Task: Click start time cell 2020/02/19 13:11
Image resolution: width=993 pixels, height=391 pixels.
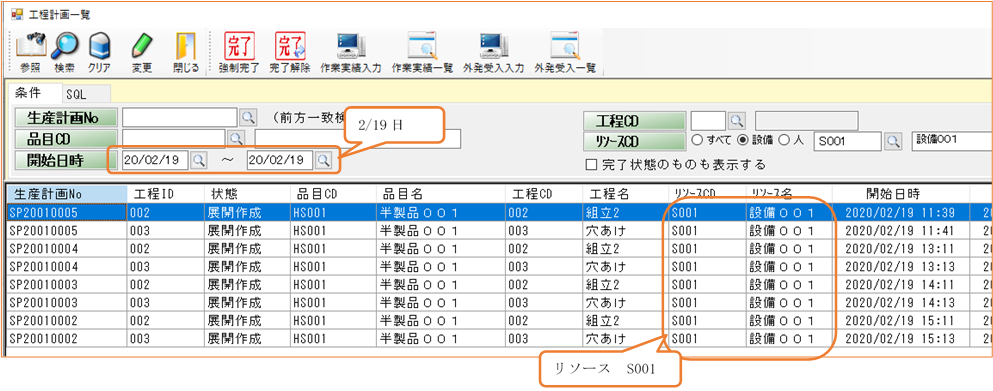Action: click(x=902, y=248)
